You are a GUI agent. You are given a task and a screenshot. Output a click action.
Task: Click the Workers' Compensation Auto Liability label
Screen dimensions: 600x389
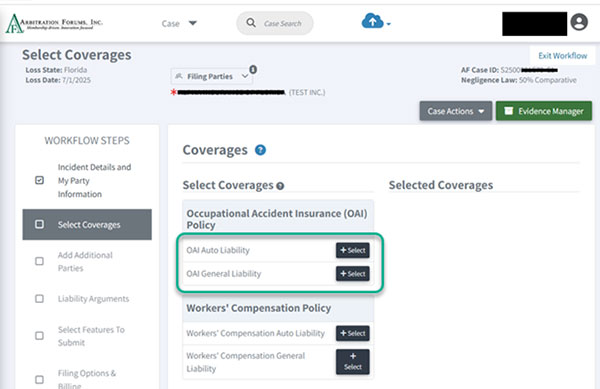click(255, 333)
